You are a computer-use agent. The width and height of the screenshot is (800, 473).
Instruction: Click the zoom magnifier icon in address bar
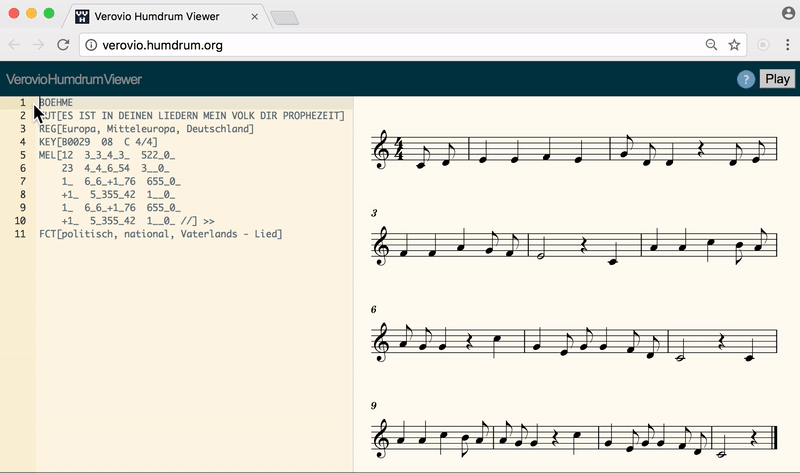[711, 45]
